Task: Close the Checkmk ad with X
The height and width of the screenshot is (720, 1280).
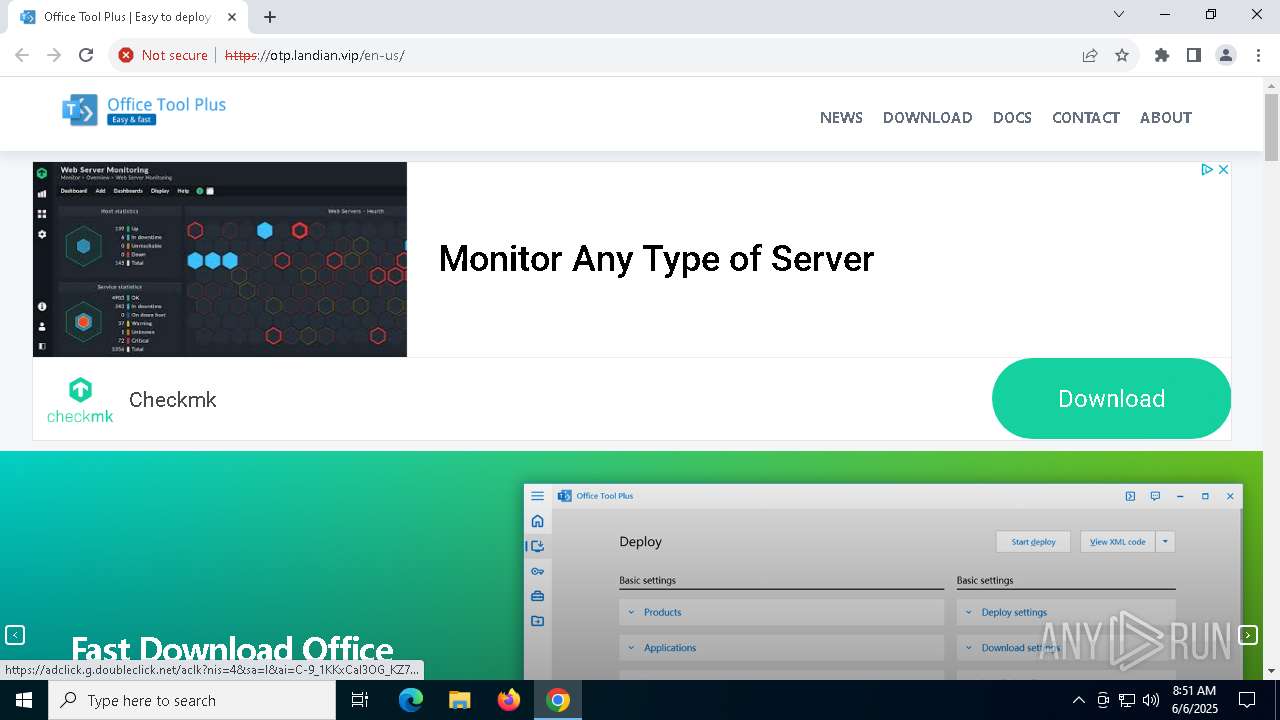Action: 1223,170
